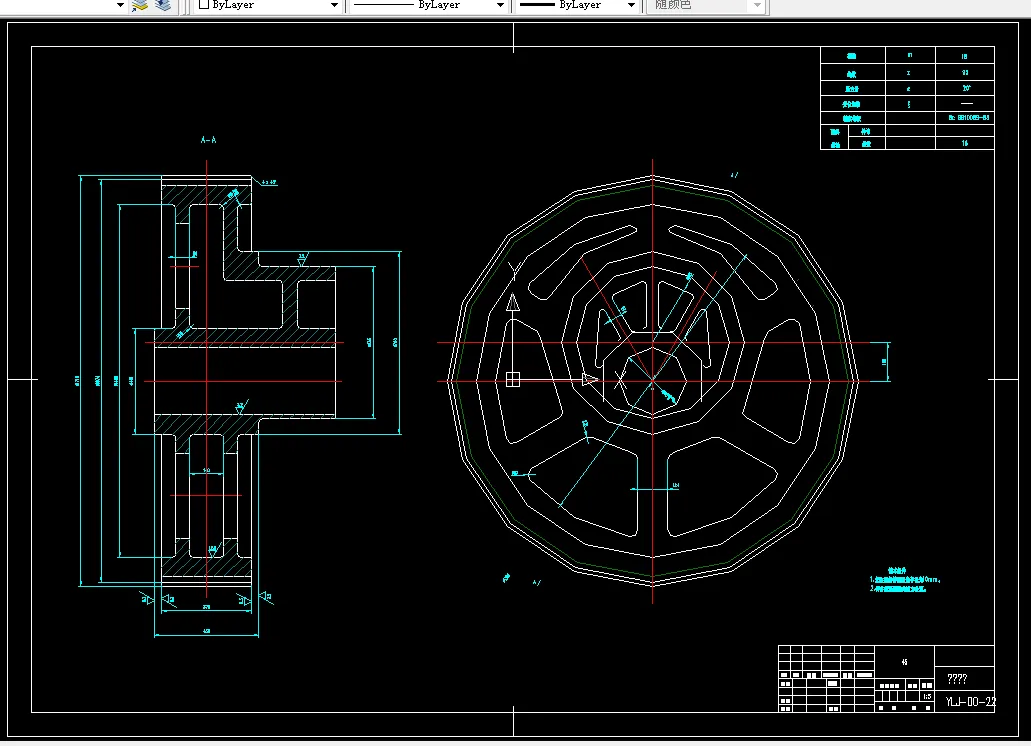
Task: Select the YLJ-00-22 drawing number text
Action: [971, 702]
